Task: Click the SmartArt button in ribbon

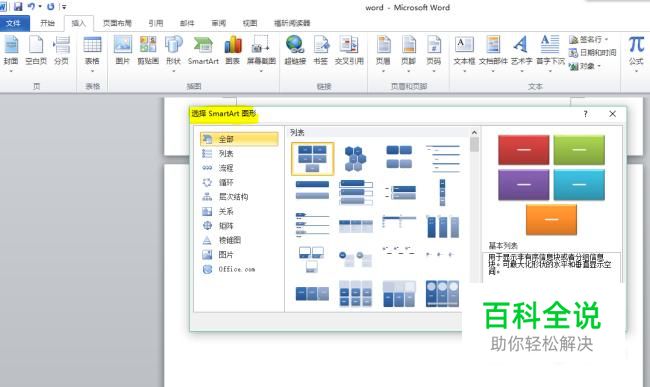Action: click(203, 51)
